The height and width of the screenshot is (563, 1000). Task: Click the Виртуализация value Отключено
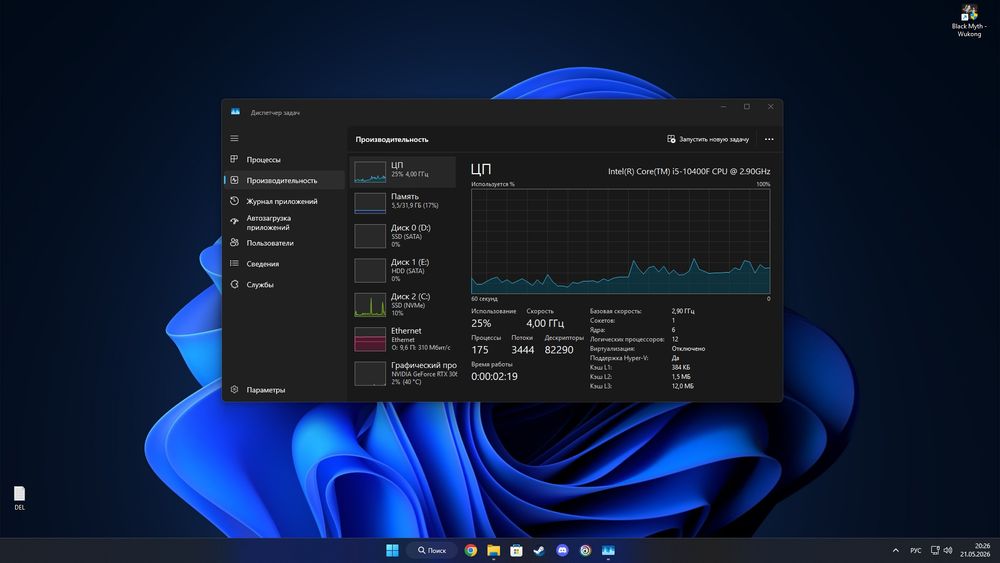(x=688, y=349)
